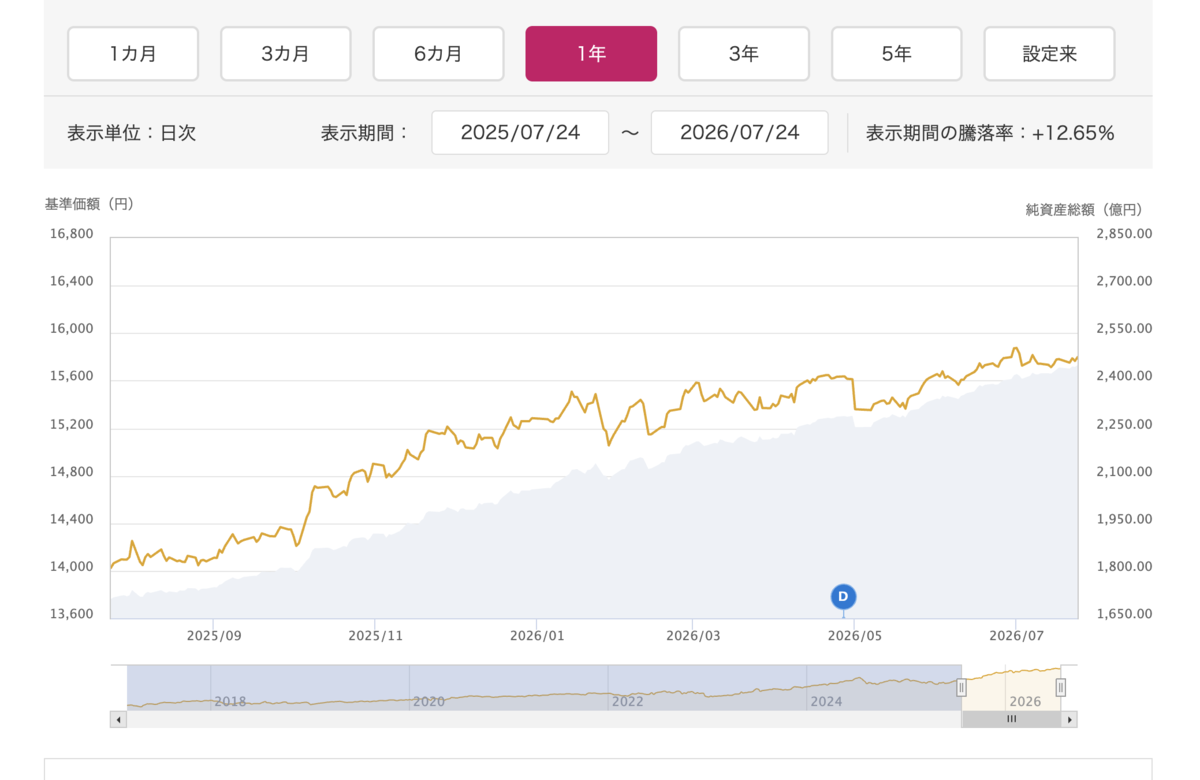Show the 3年 chart period
This screenshot has width=1200, height=780.
(744, 54)
